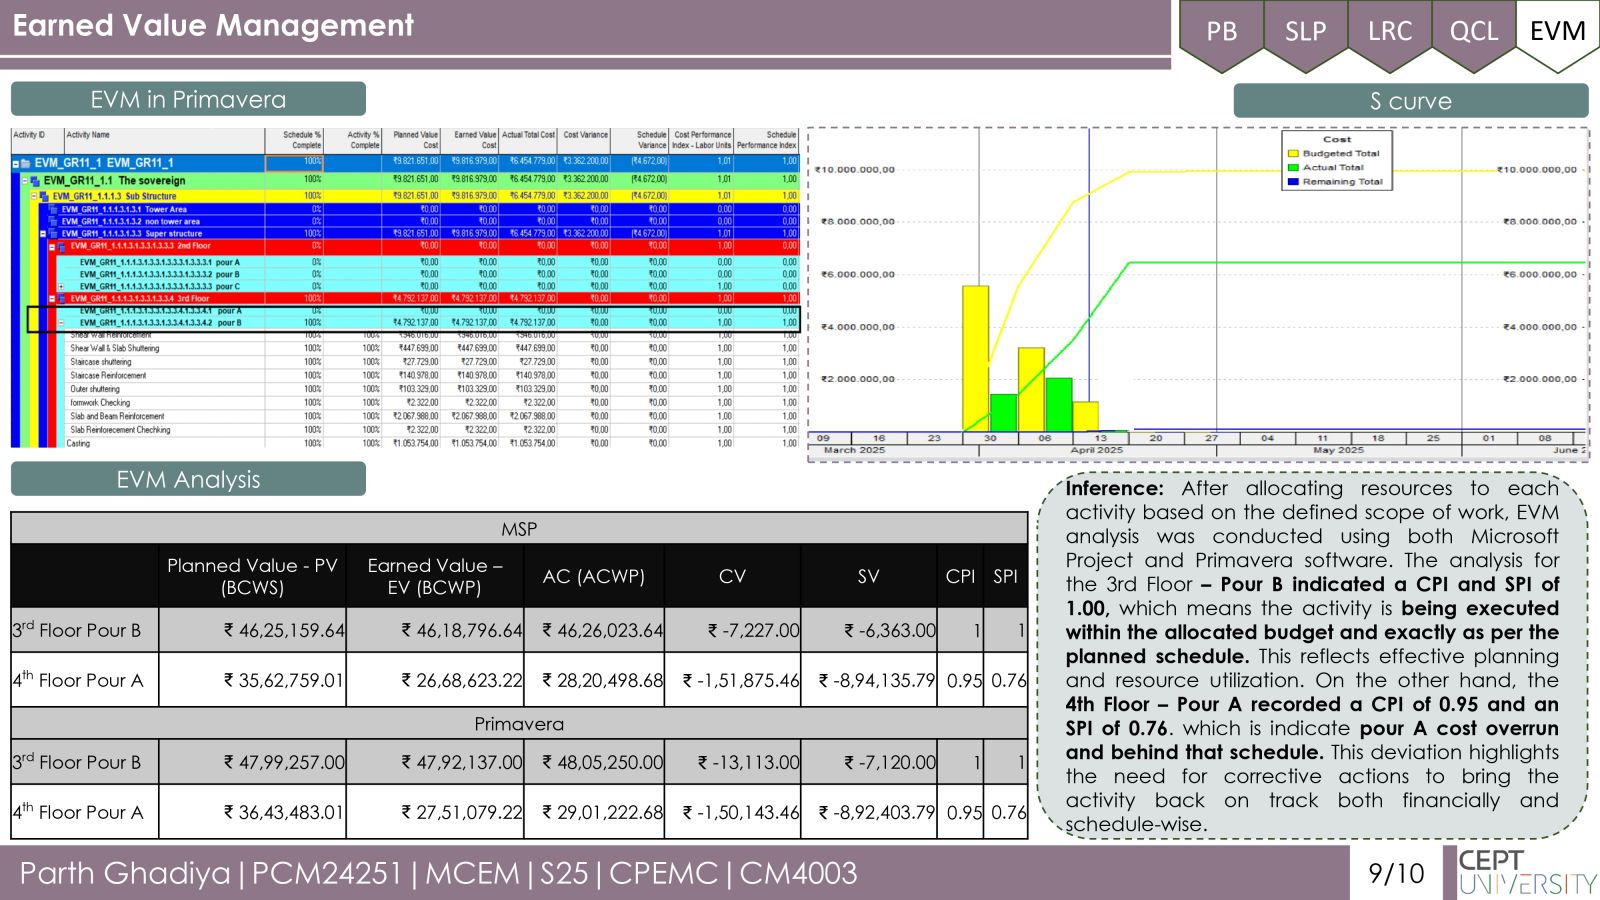Click the 'Primavera' table section header

(519, 724)
